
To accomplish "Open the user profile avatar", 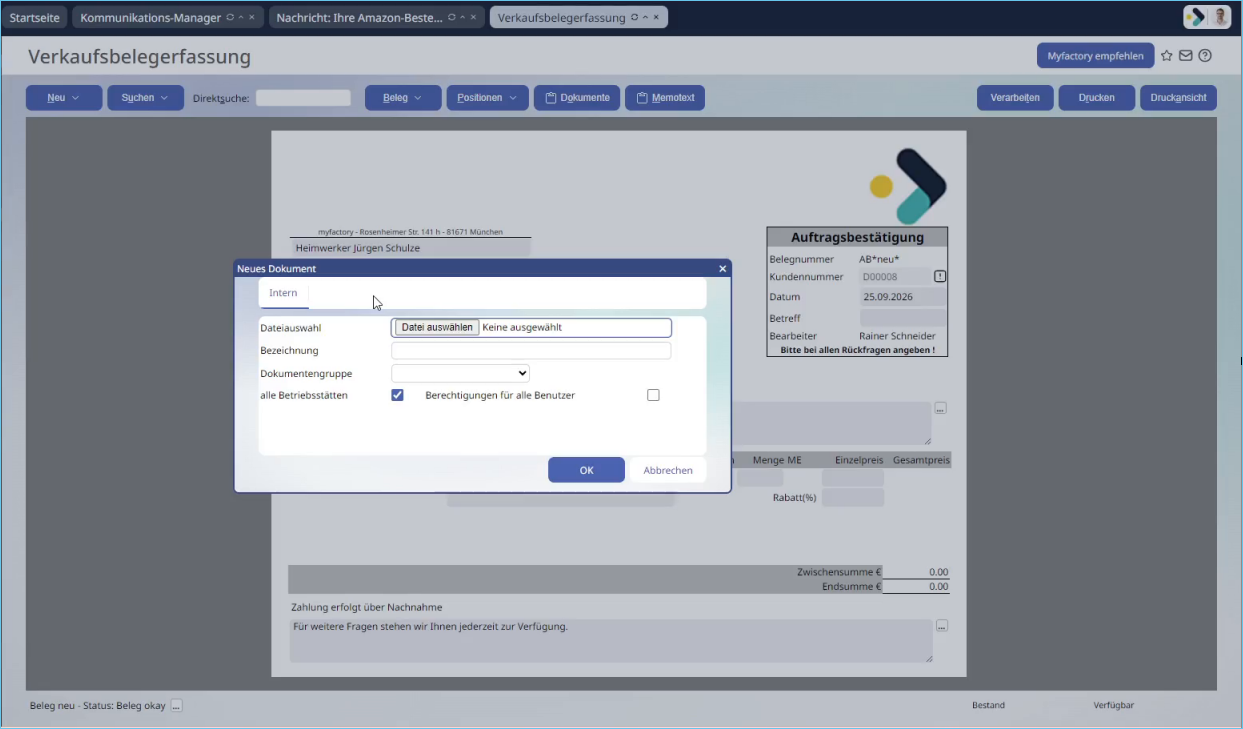I will click(1220, 17).
